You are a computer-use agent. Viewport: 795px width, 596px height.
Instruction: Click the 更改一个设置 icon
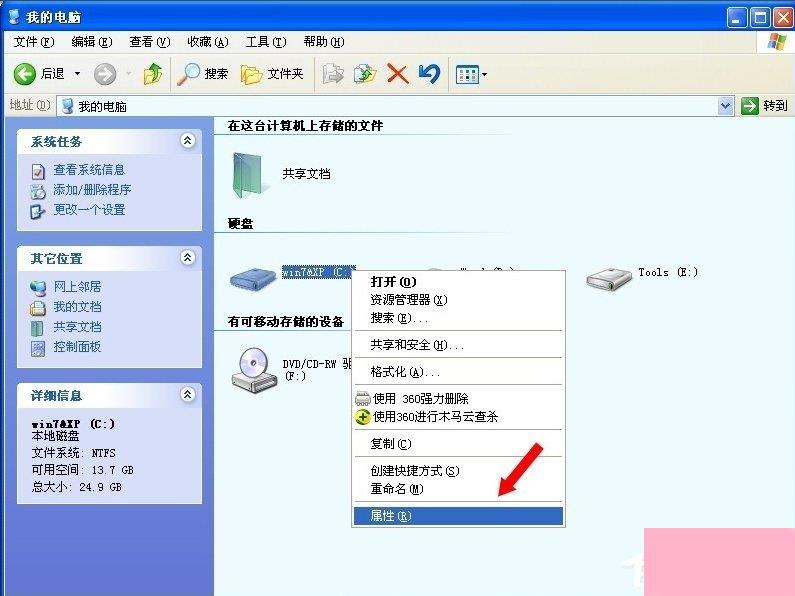point(38,211)
